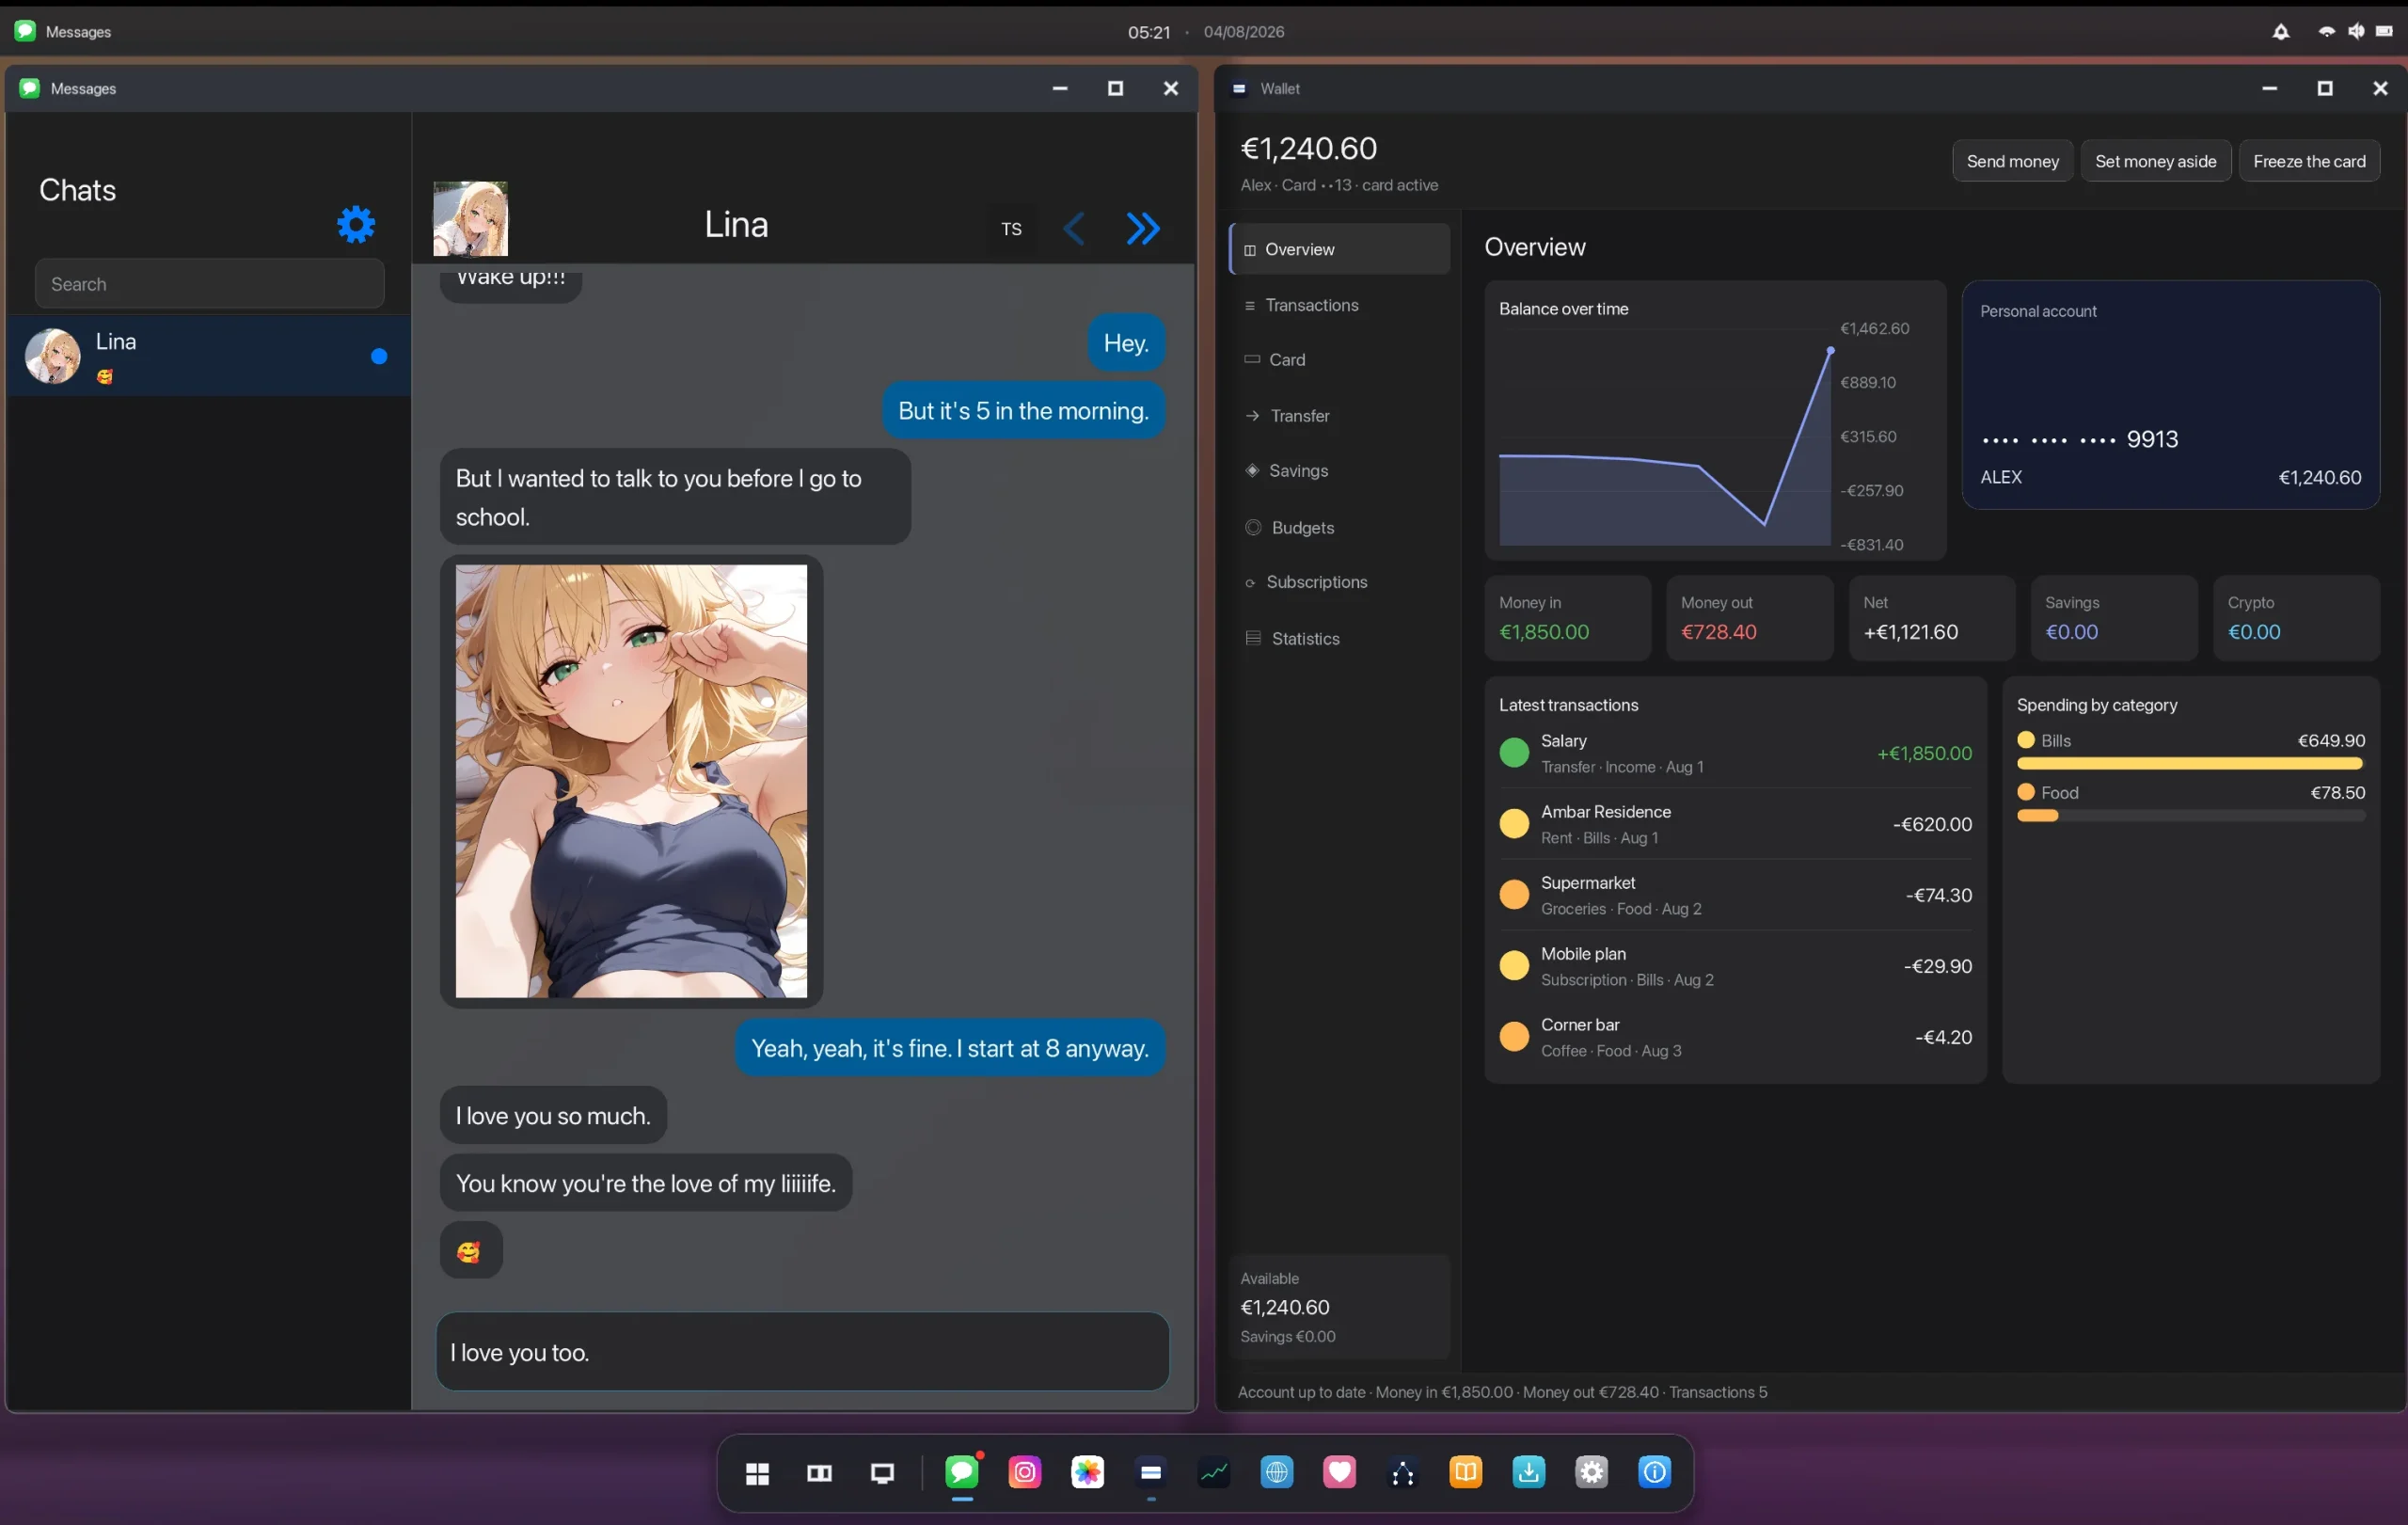Viewport: 2408px width, 1525px height.
Task: Click the Transfer arrow icon in sidebar
Action: [1252, 416]
